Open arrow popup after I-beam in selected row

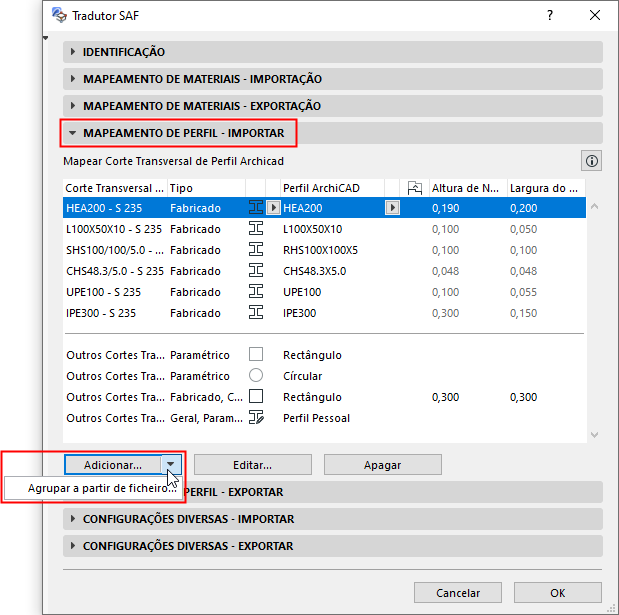coord(273,208)
